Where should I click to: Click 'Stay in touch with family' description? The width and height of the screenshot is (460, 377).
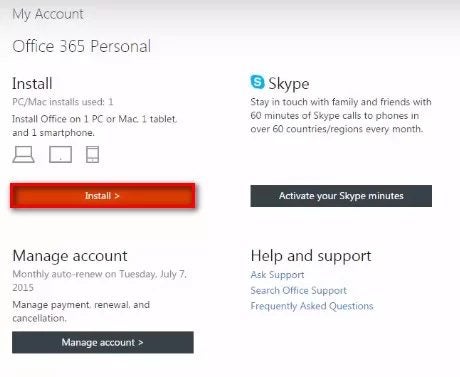tap(341, 115)
